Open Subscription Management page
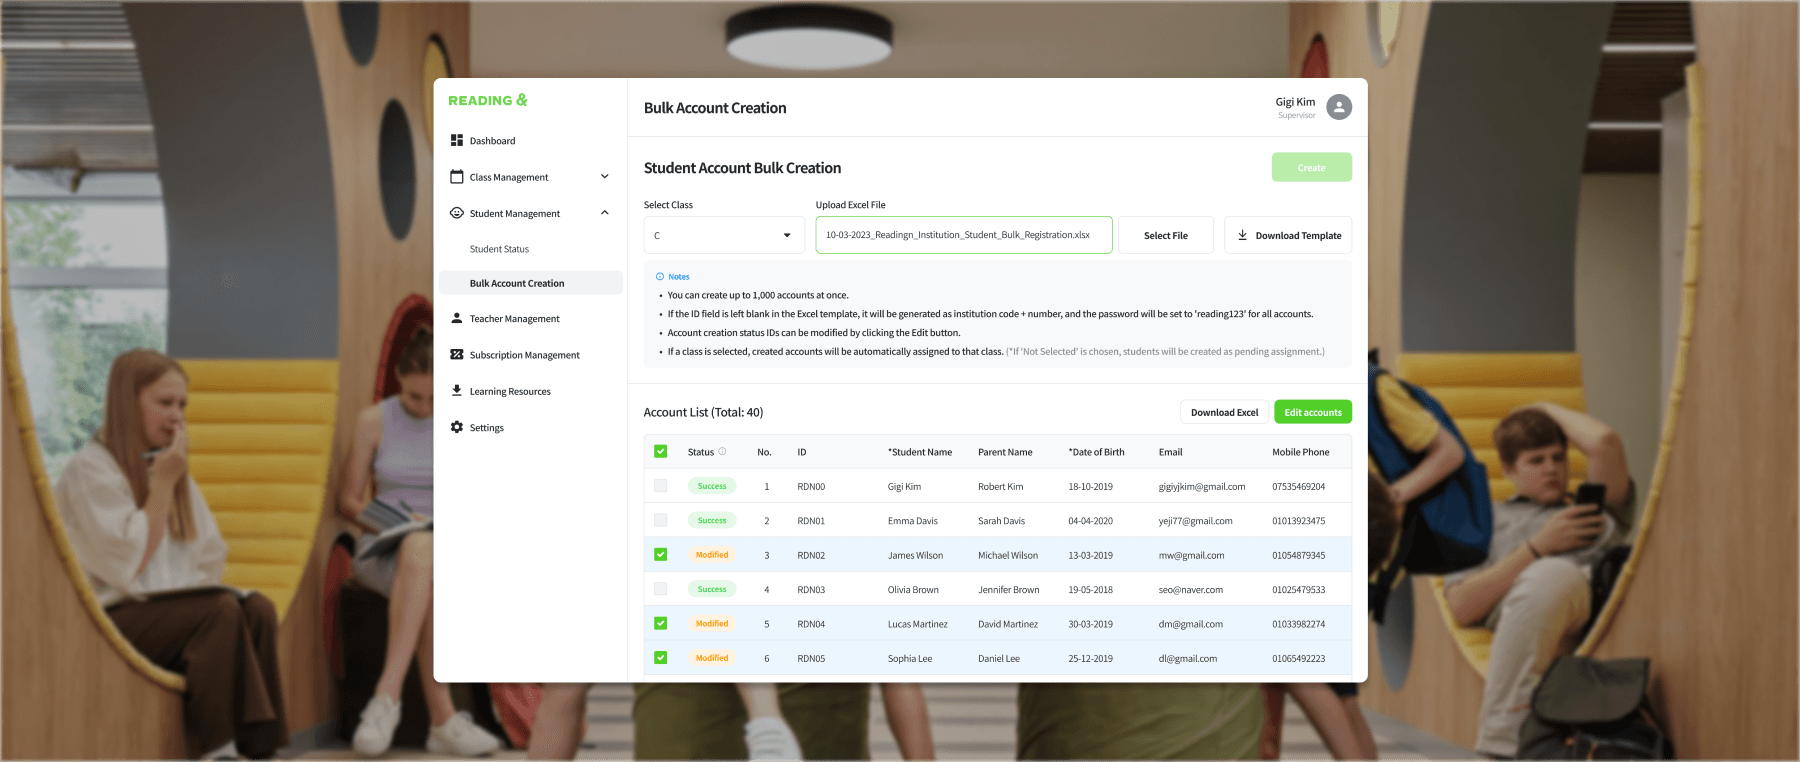The height and width of the screenshot is (762, 1800). coord(524,355)
